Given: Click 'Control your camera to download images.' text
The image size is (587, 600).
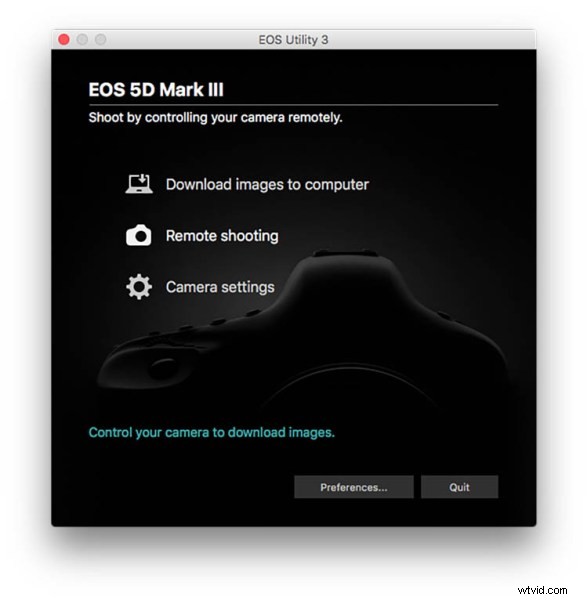Looking at the screenshot, I should click(212, 432).
